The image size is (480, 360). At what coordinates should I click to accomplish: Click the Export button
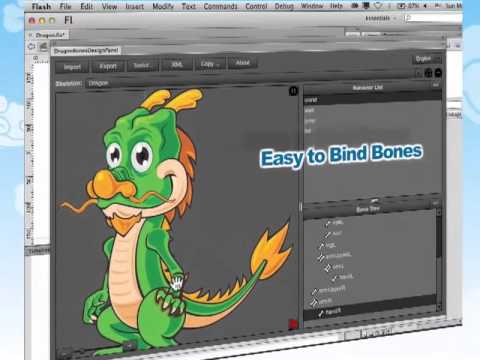click(x=108, y=66)
